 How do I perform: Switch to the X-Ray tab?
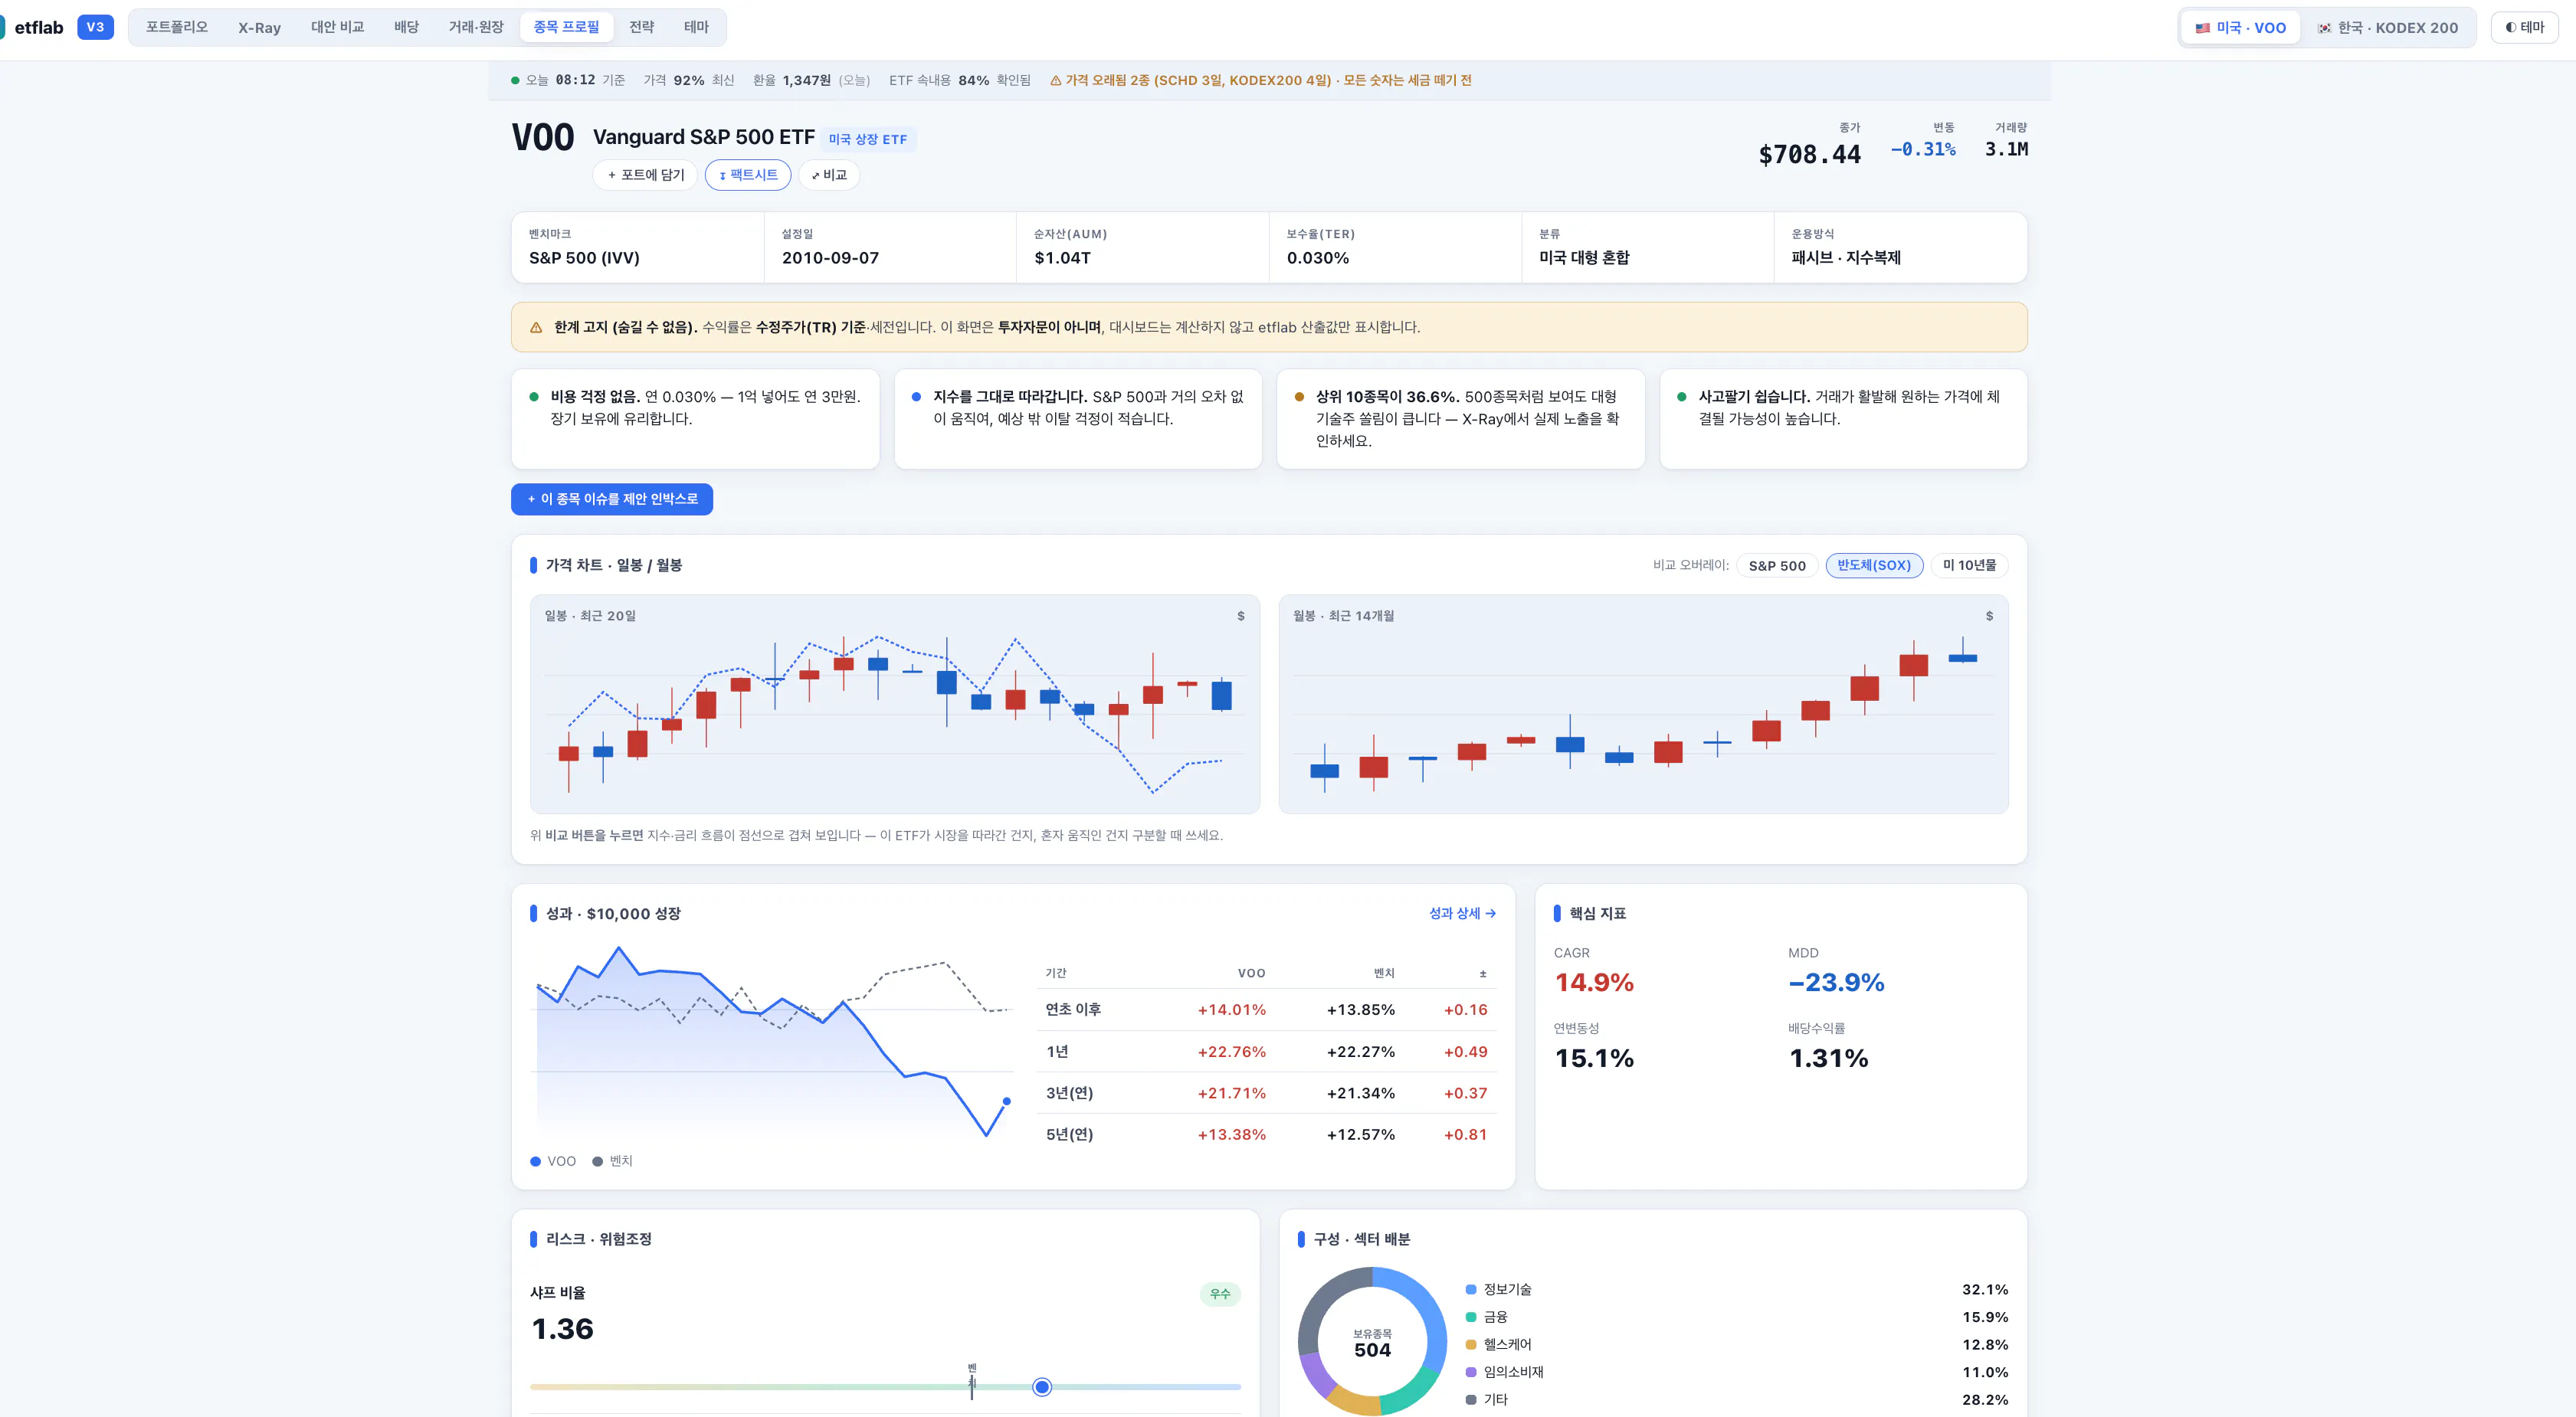[259, 27]
